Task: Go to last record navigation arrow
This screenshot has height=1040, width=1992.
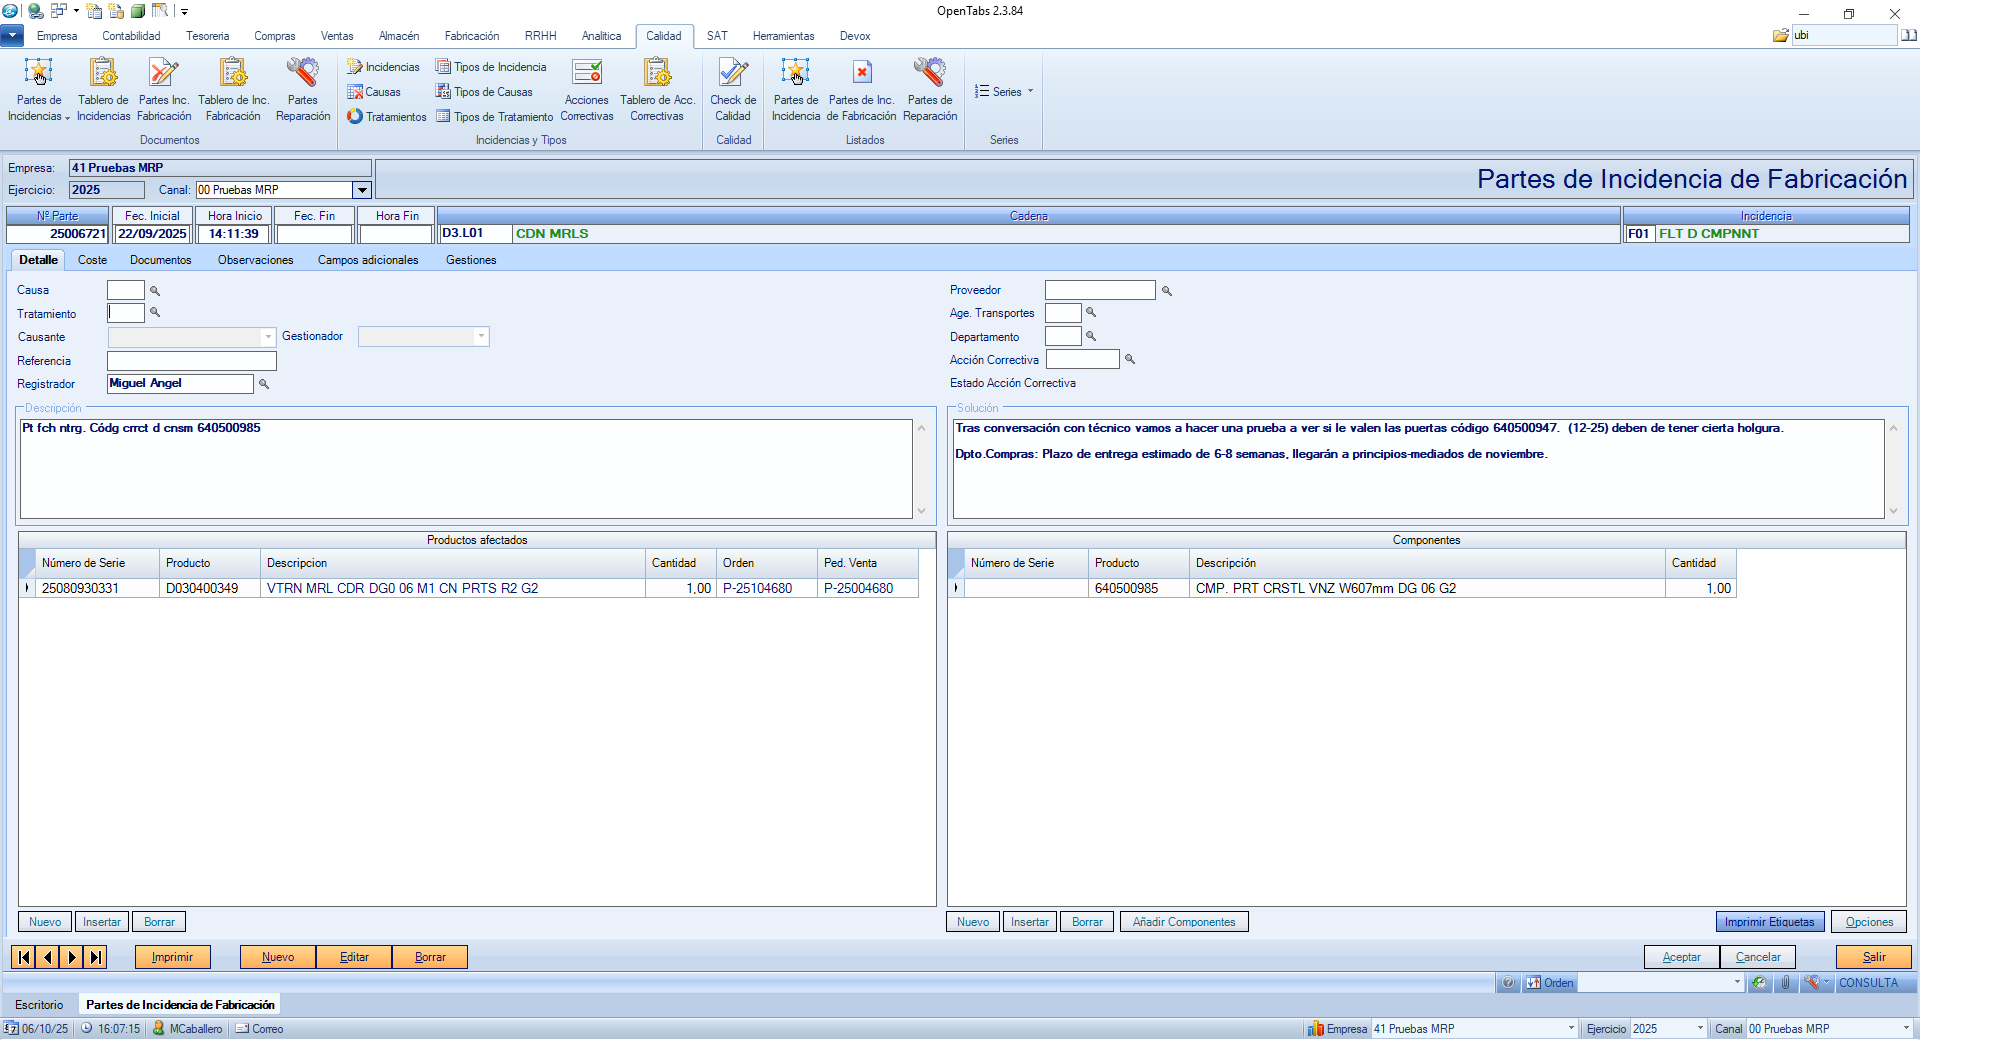Action: [95, 957]
